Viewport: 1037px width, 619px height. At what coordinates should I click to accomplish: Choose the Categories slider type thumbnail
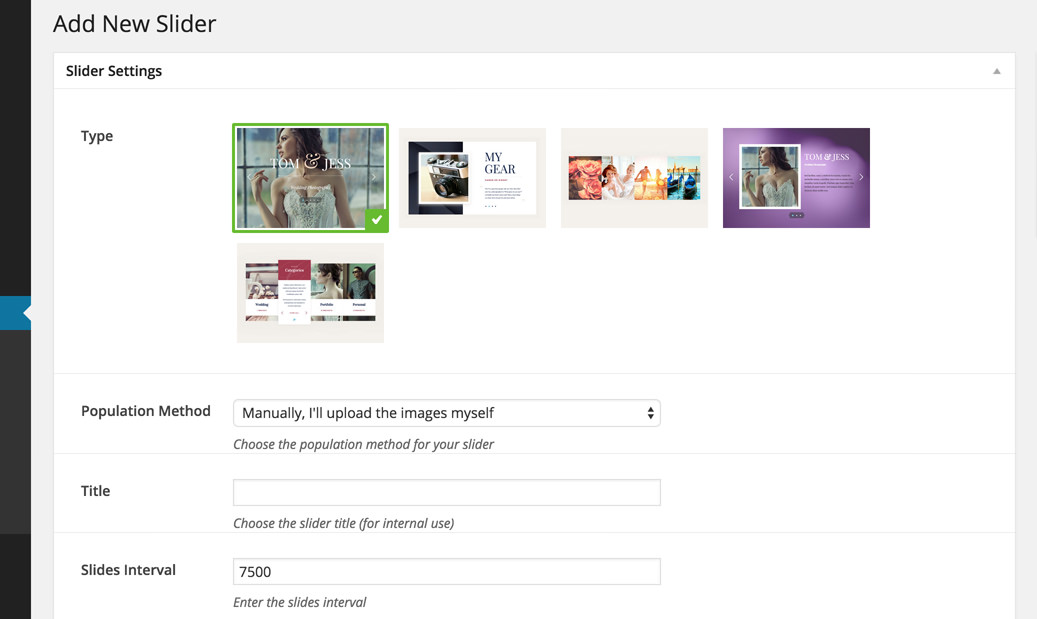tap(310, 293)
